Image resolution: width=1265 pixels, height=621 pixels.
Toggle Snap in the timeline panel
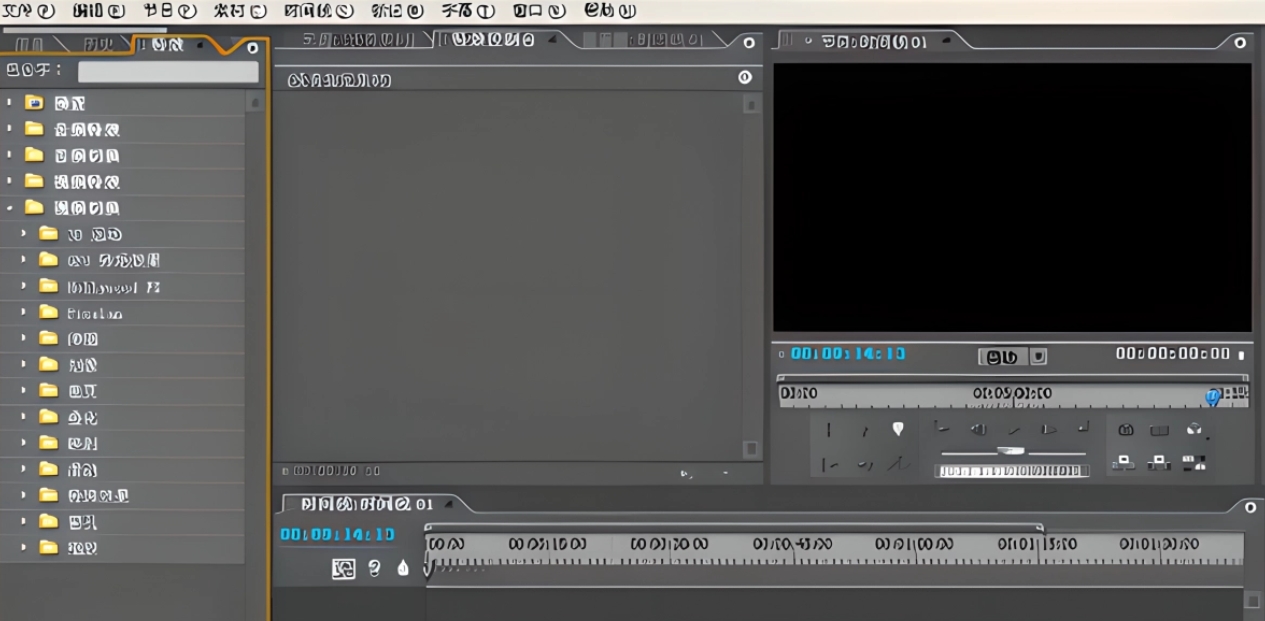point(343,569)
